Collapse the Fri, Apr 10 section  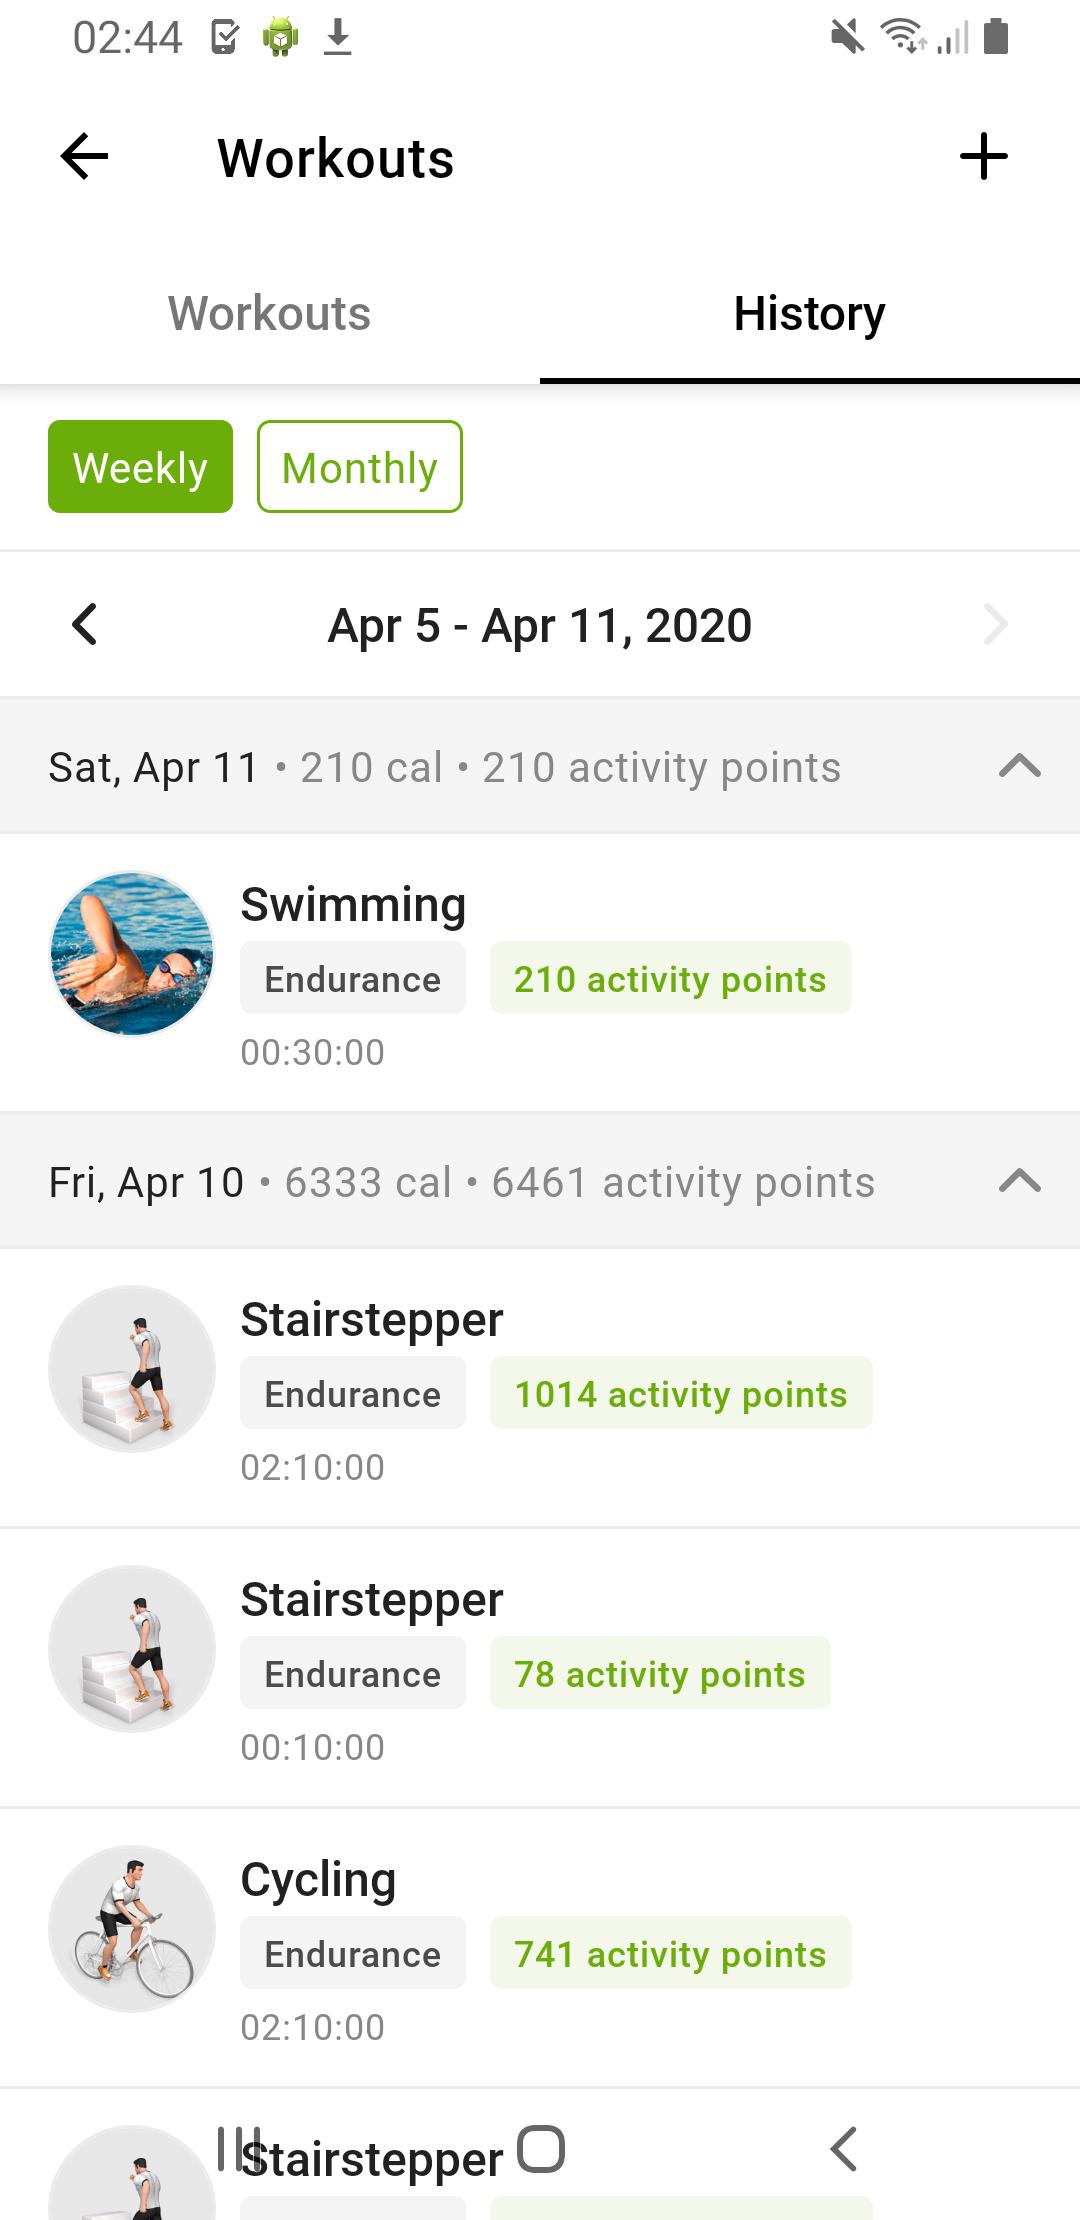point(1020,1182)
